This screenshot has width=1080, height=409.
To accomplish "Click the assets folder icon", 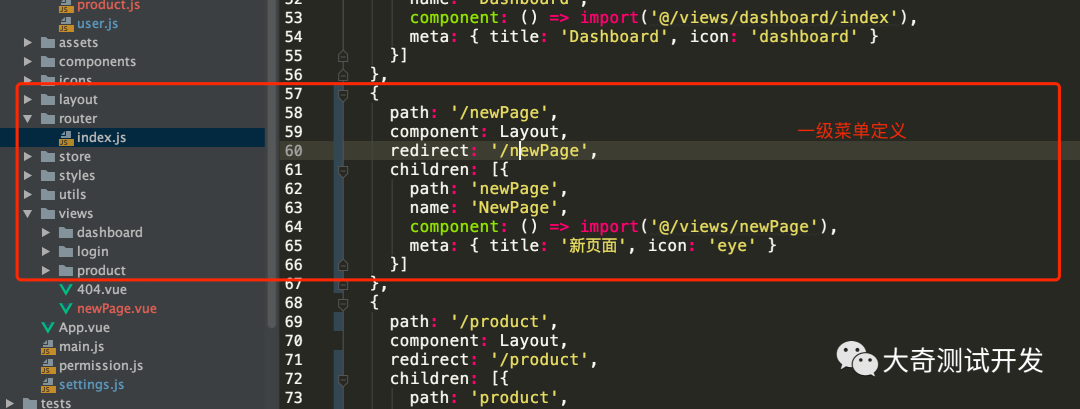I will tap(48, 43).
